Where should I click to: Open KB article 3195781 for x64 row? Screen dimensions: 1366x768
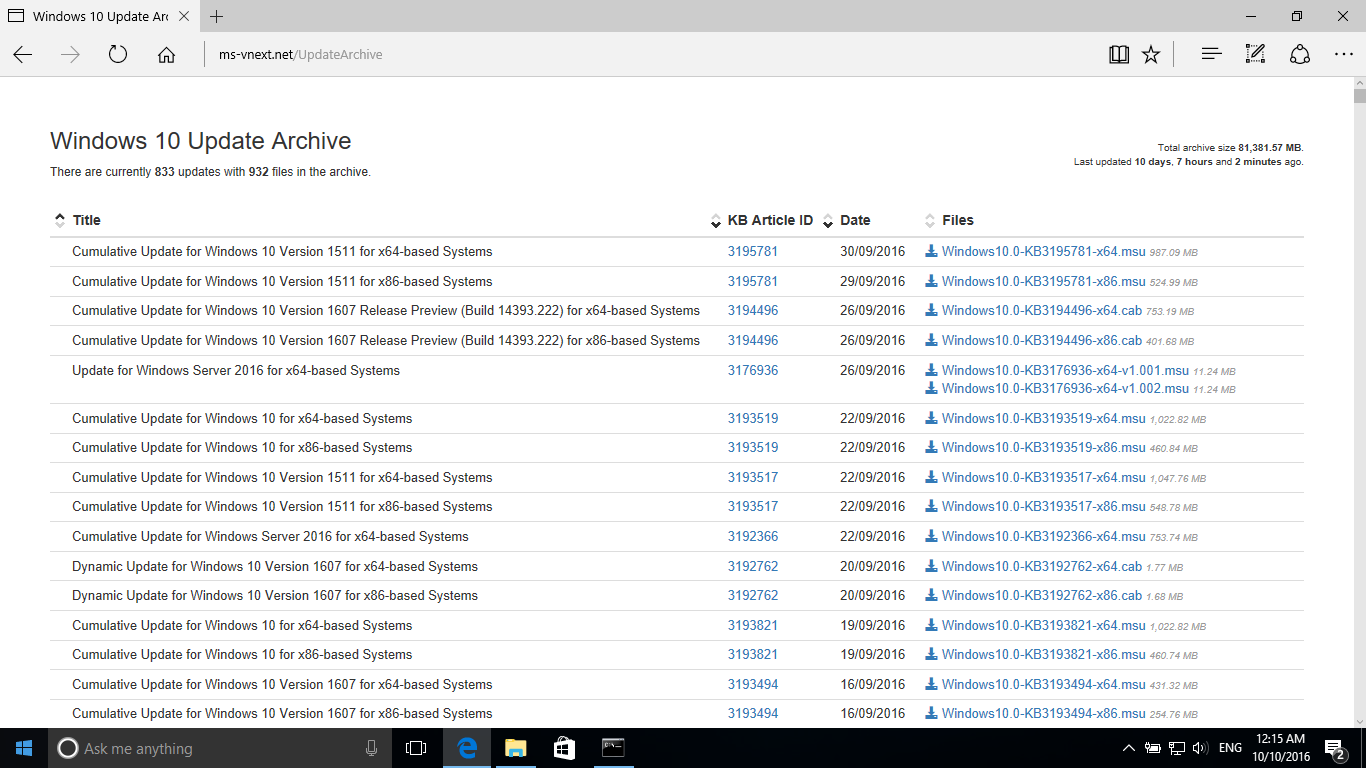753,252
